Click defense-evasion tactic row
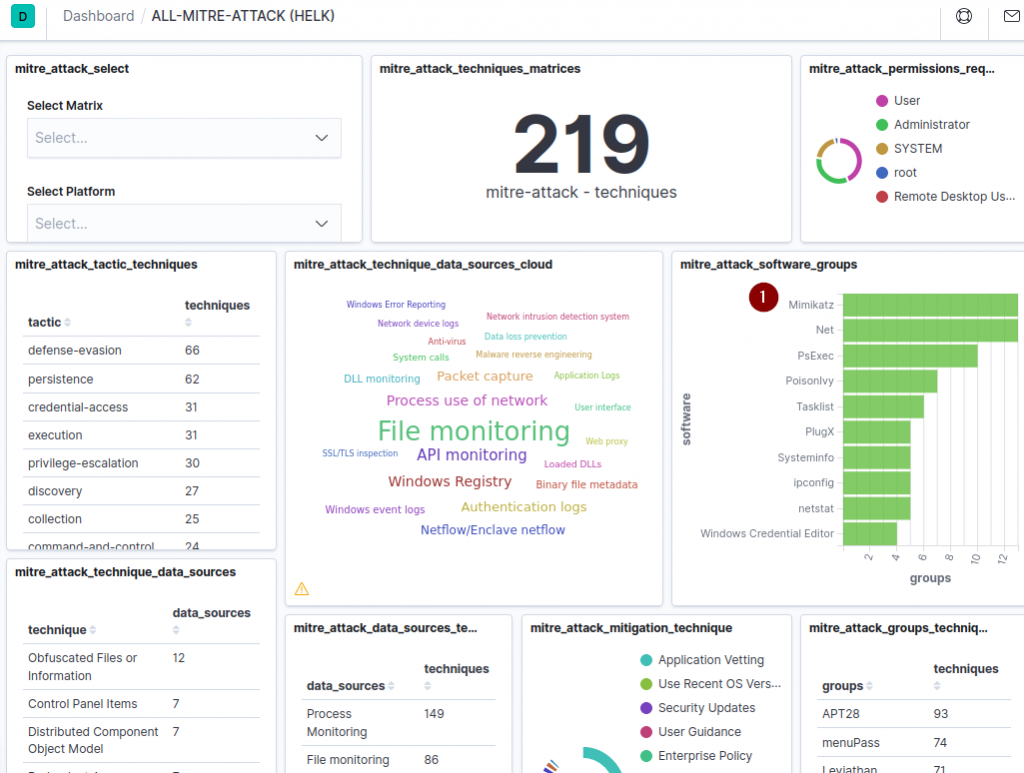 click(x=141, y=351)
